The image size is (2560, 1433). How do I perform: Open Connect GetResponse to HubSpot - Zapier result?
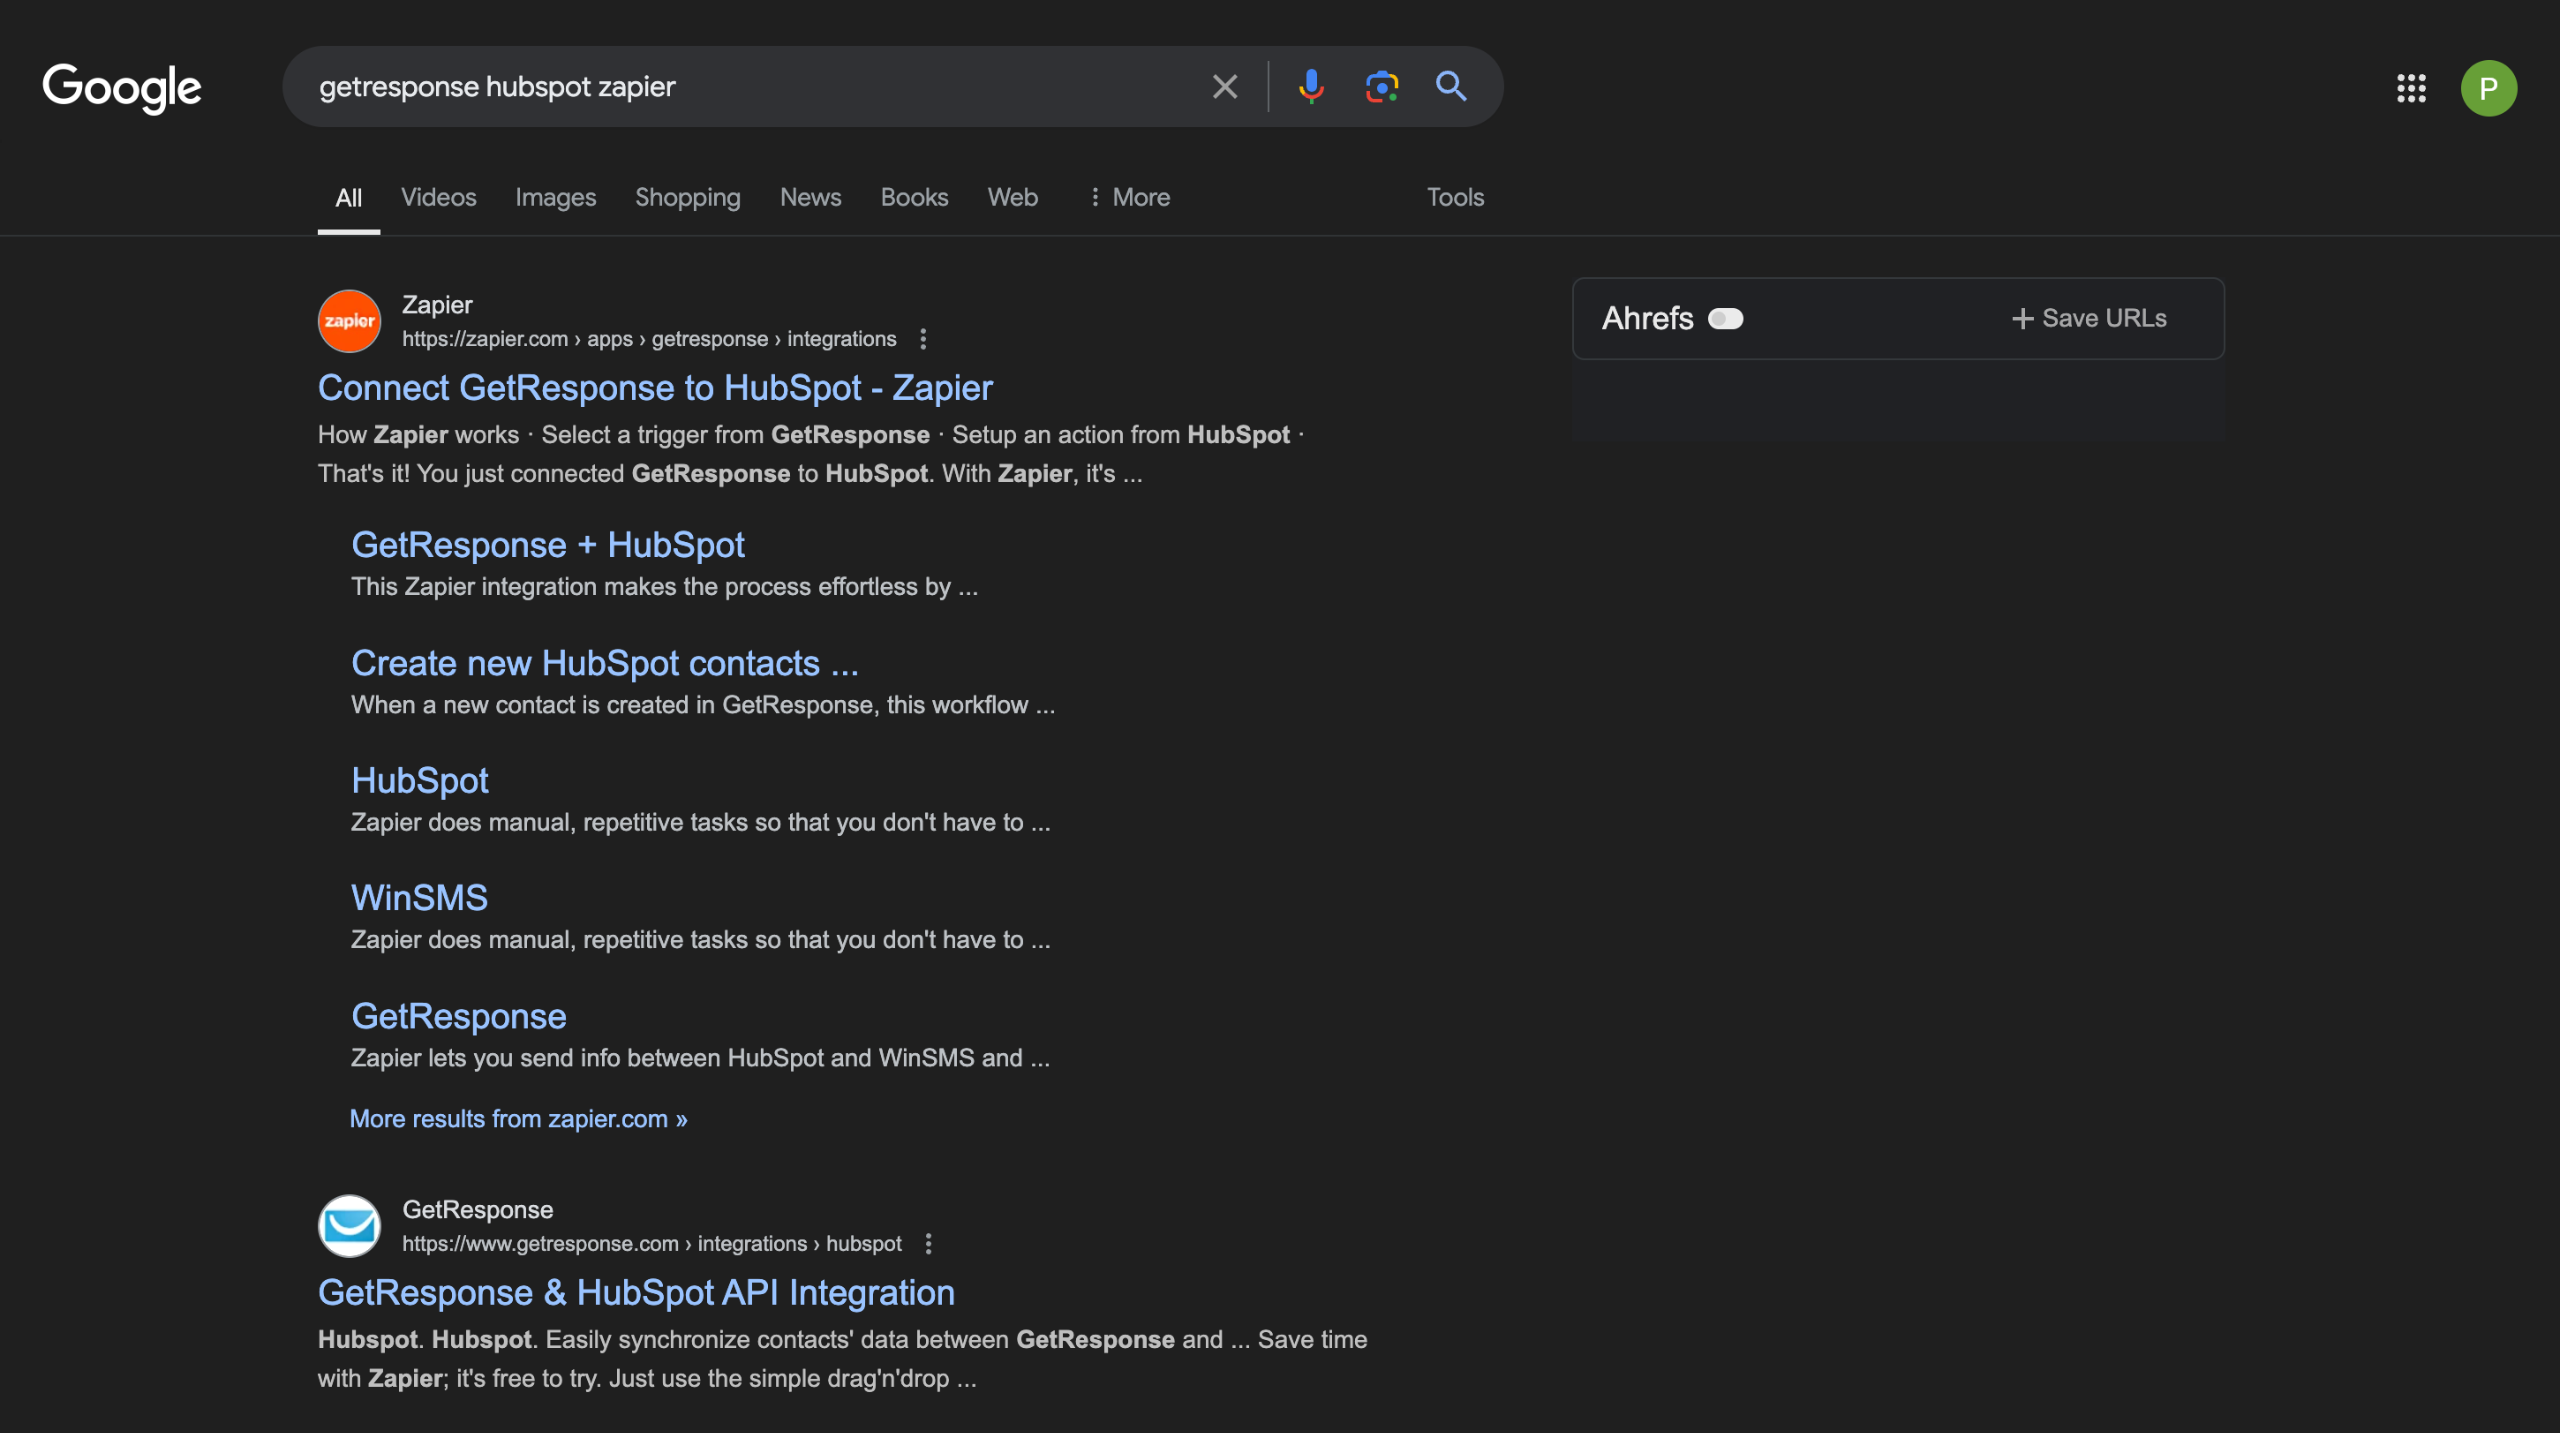pos(655,388)
